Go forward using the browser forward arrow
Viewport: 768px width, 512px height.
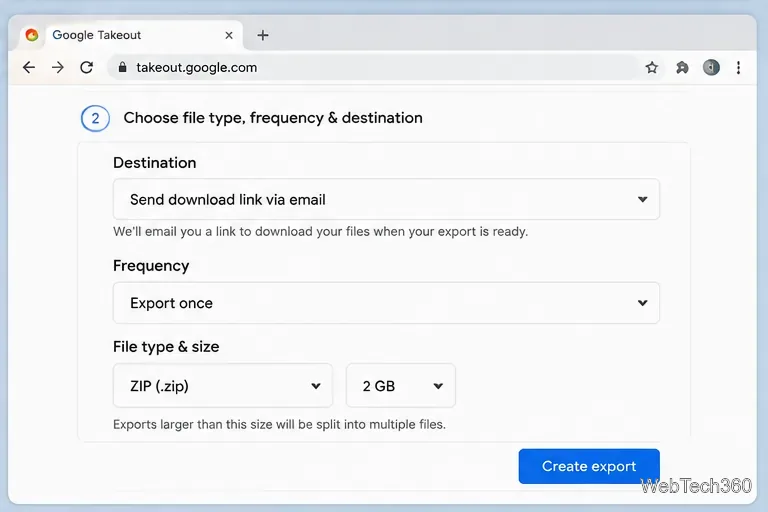click(x=58, y=67)
